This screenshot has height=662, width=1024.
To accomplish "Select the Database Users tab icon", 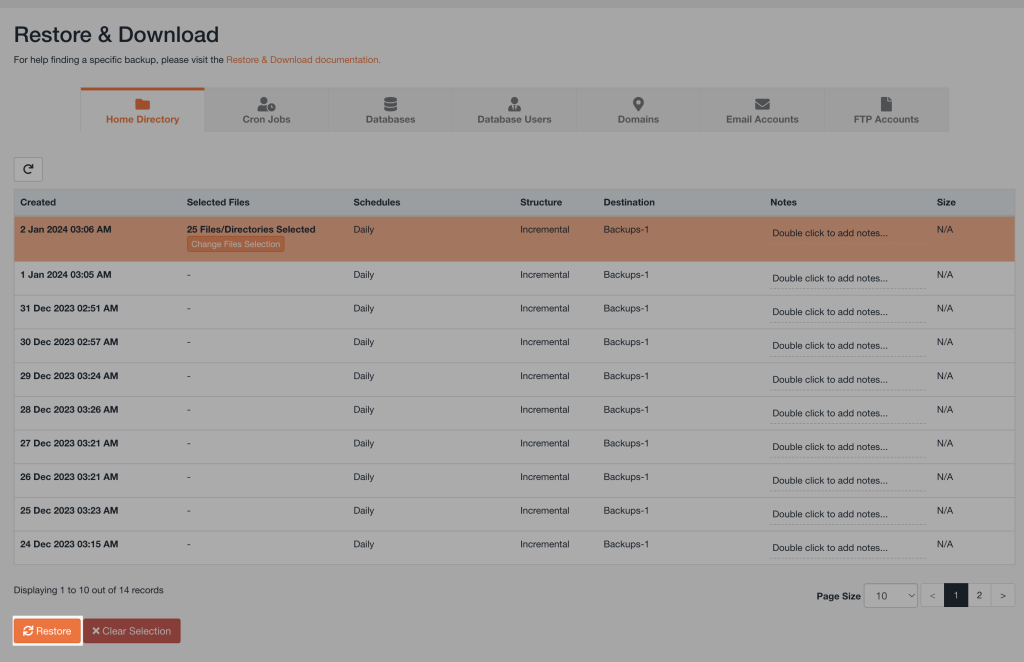I will 514,104.
